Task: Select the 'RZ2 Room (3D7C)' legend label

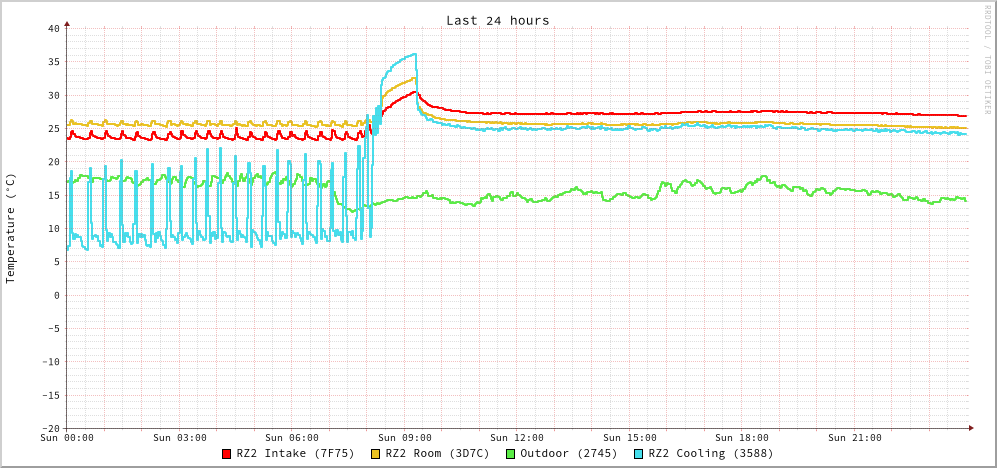Action: pos(437,454)
